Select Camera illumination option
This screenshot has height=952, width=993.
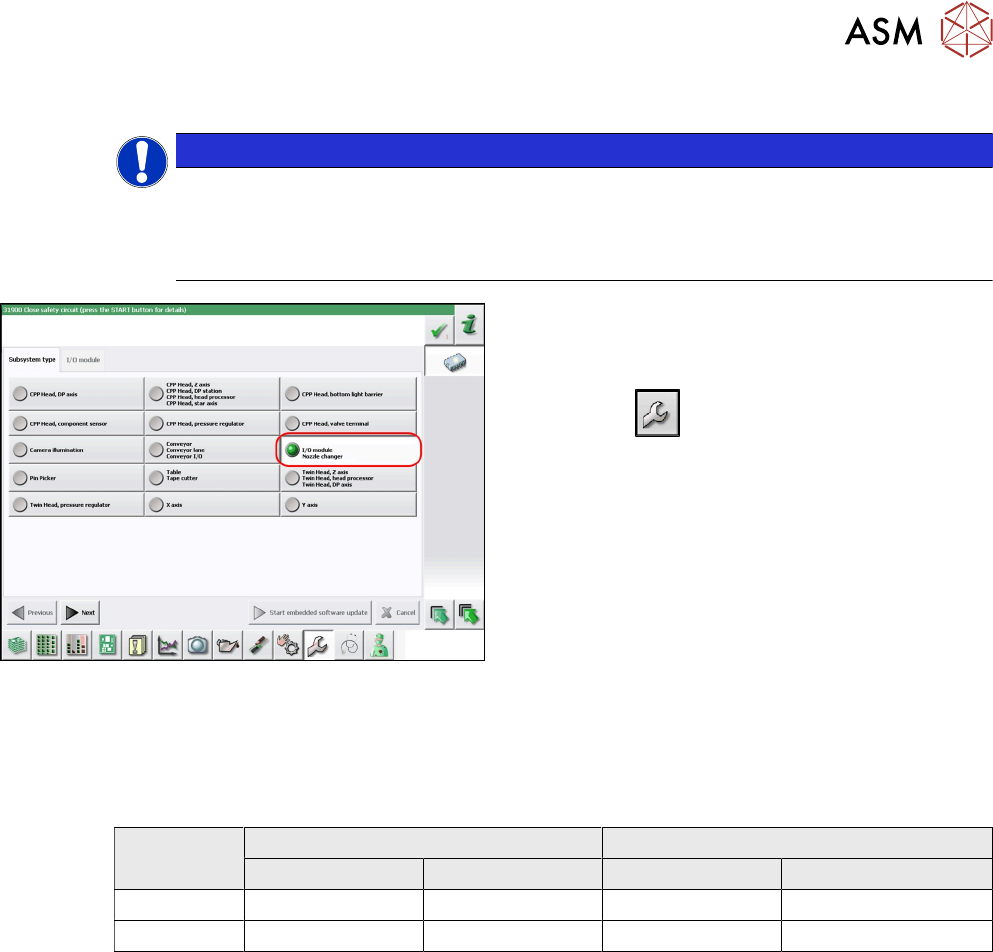tap(77, 450)
